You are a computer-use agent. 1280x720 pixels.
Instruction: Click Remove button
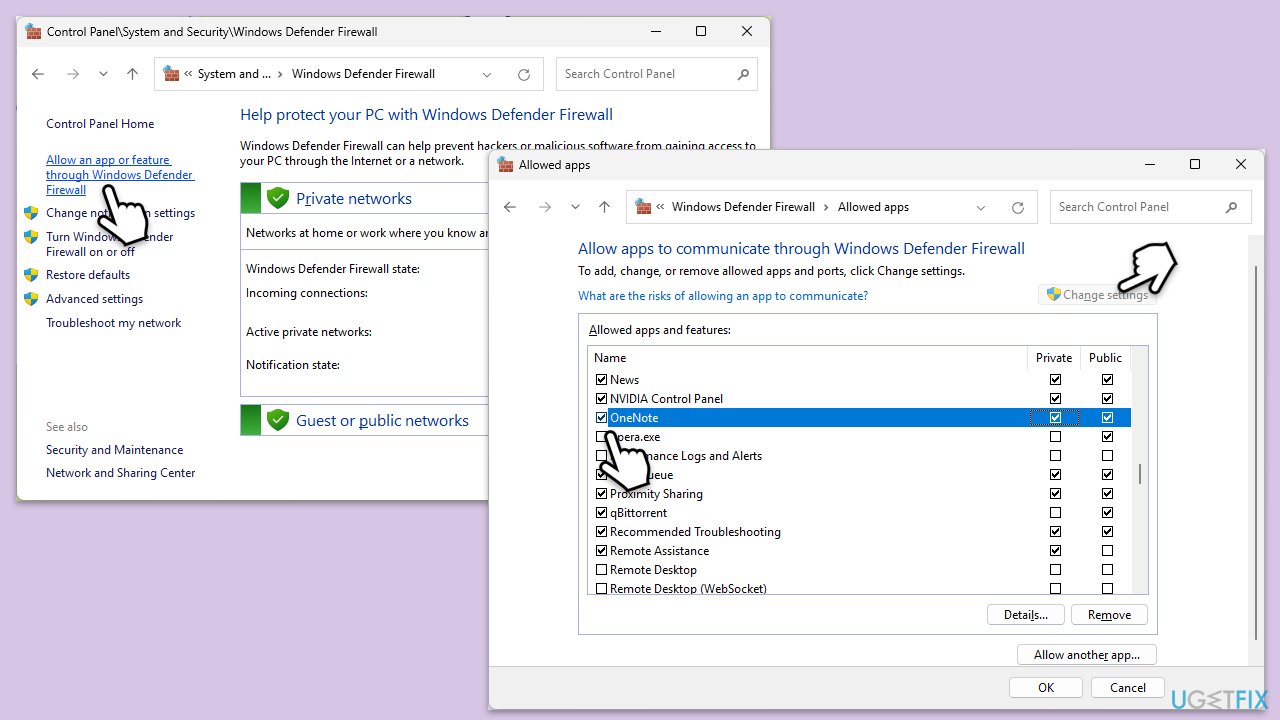(1109, 615)
